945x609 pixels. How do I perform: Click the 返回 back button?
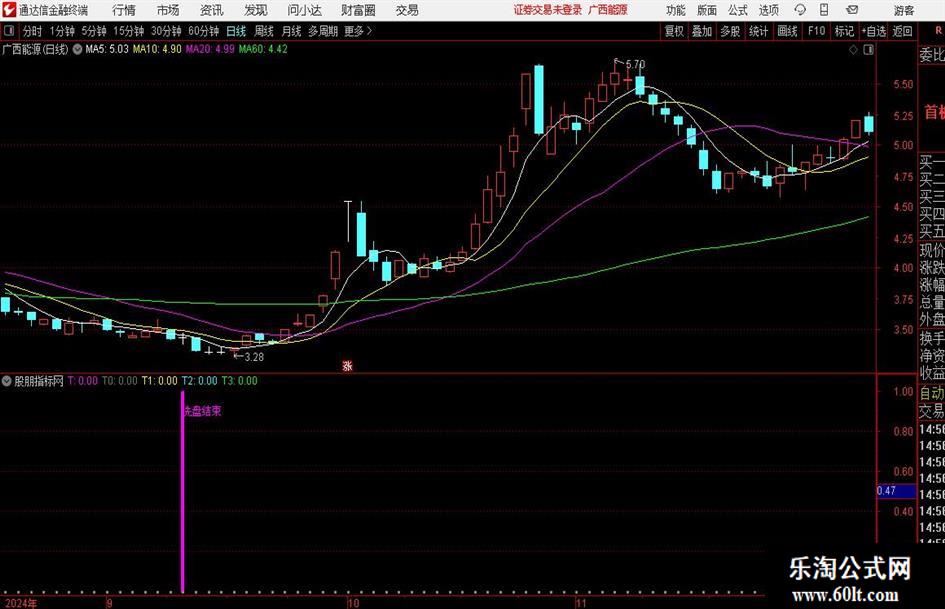[x=902, y=31]
